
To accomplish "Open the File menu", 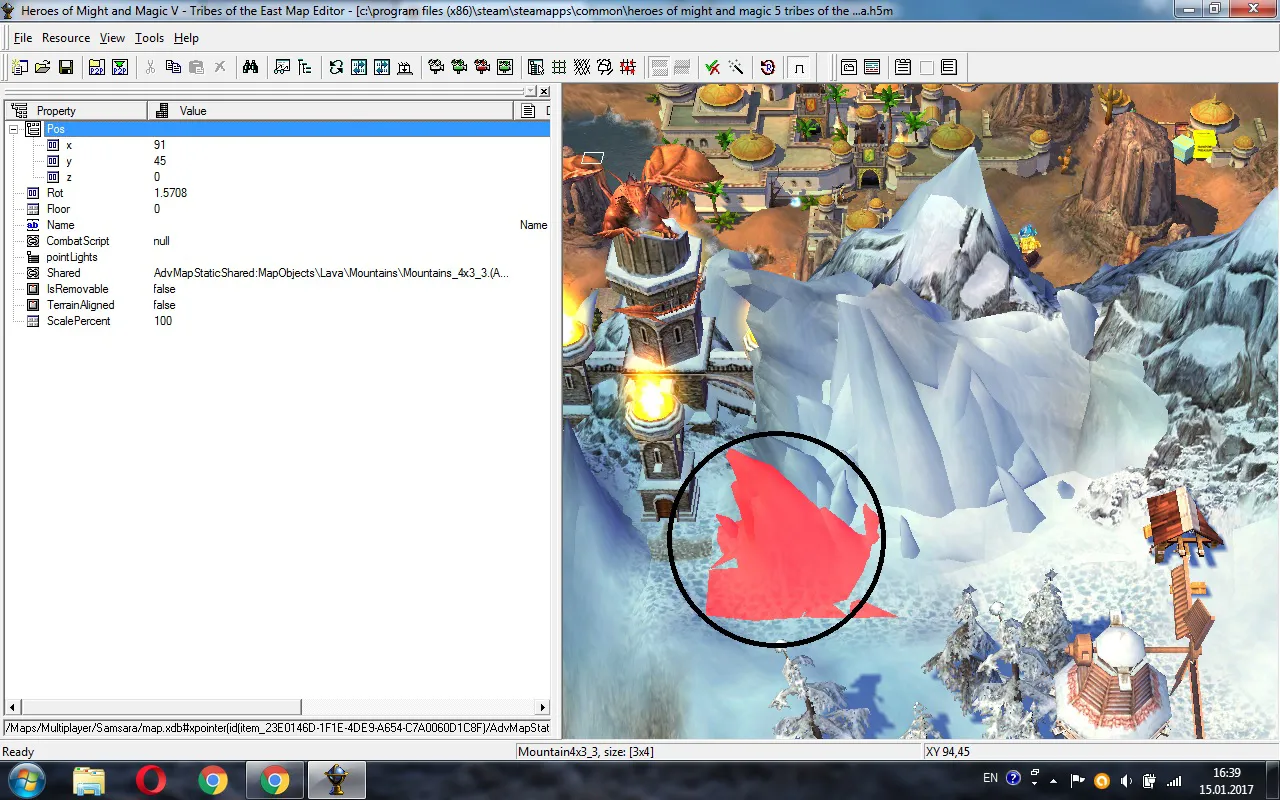I will [x=23, y=38].
